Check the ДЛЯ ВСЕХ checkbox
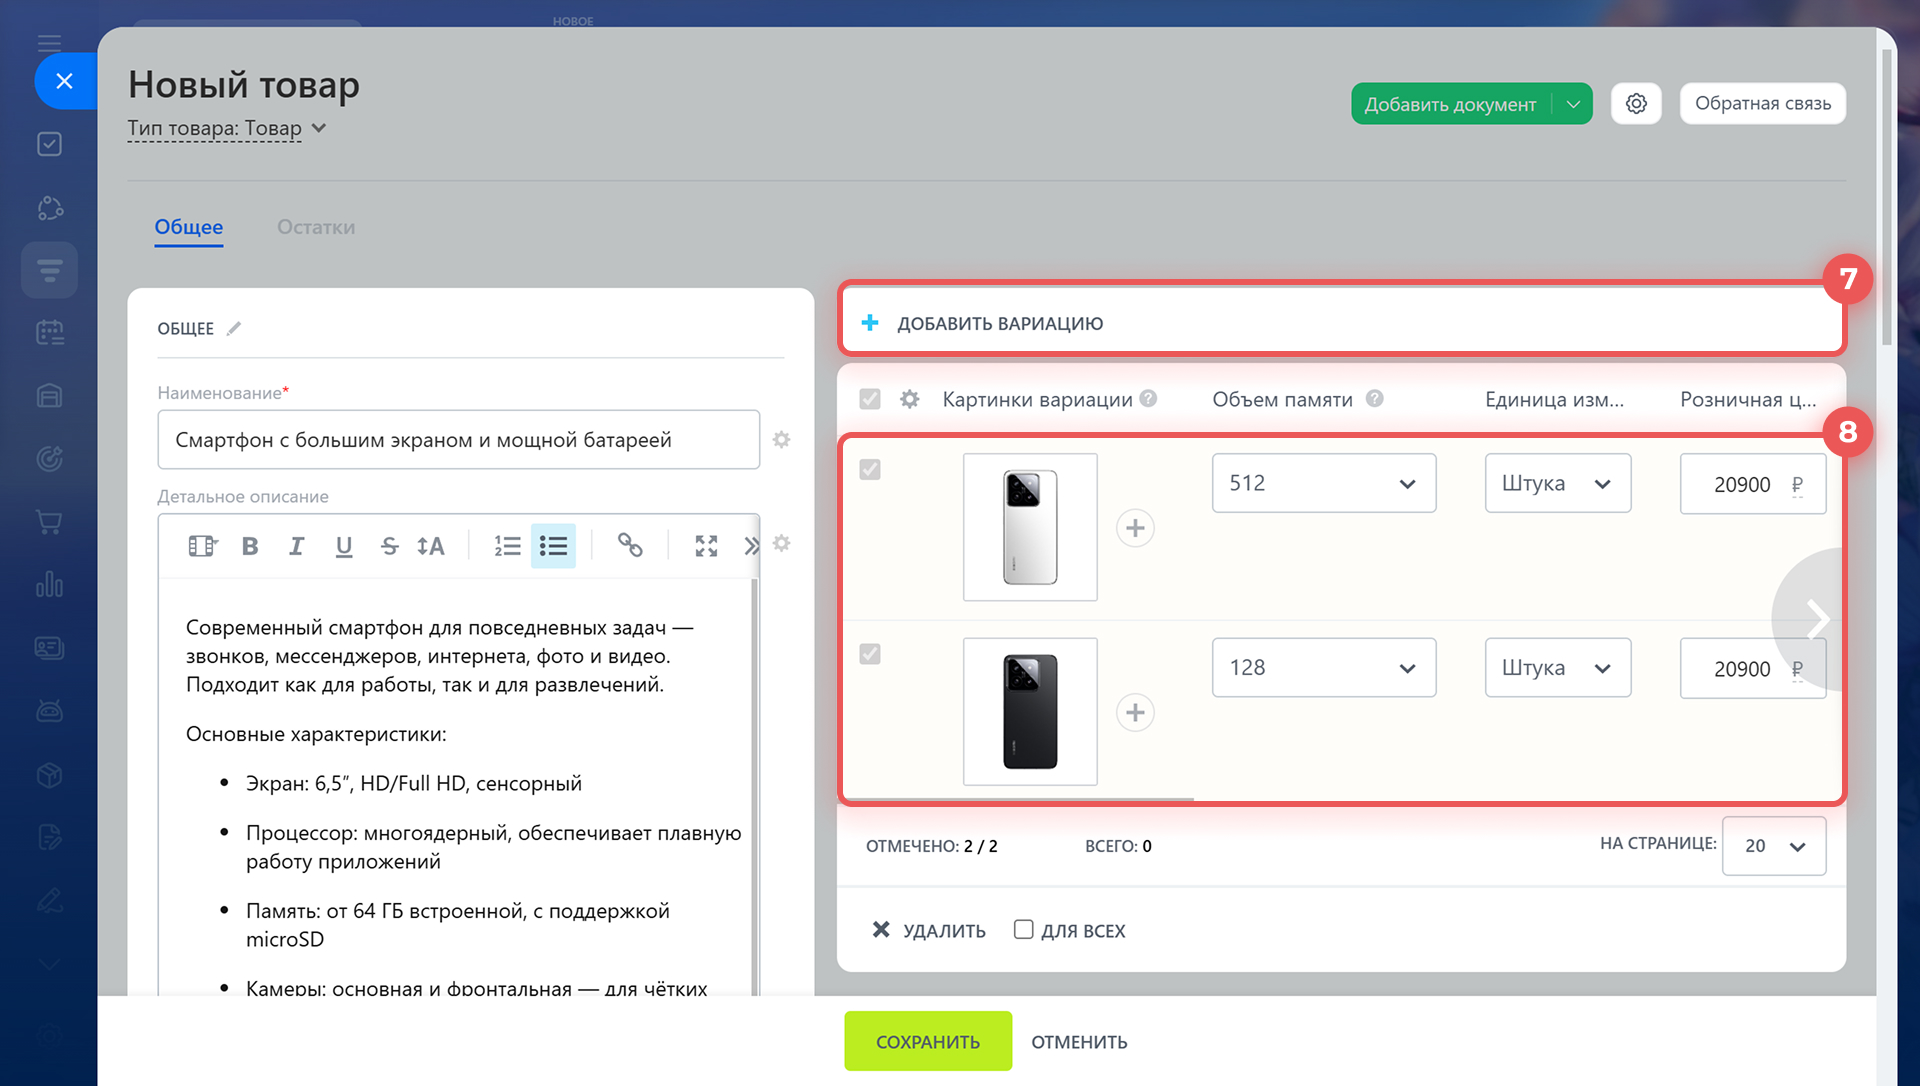 1023,930
